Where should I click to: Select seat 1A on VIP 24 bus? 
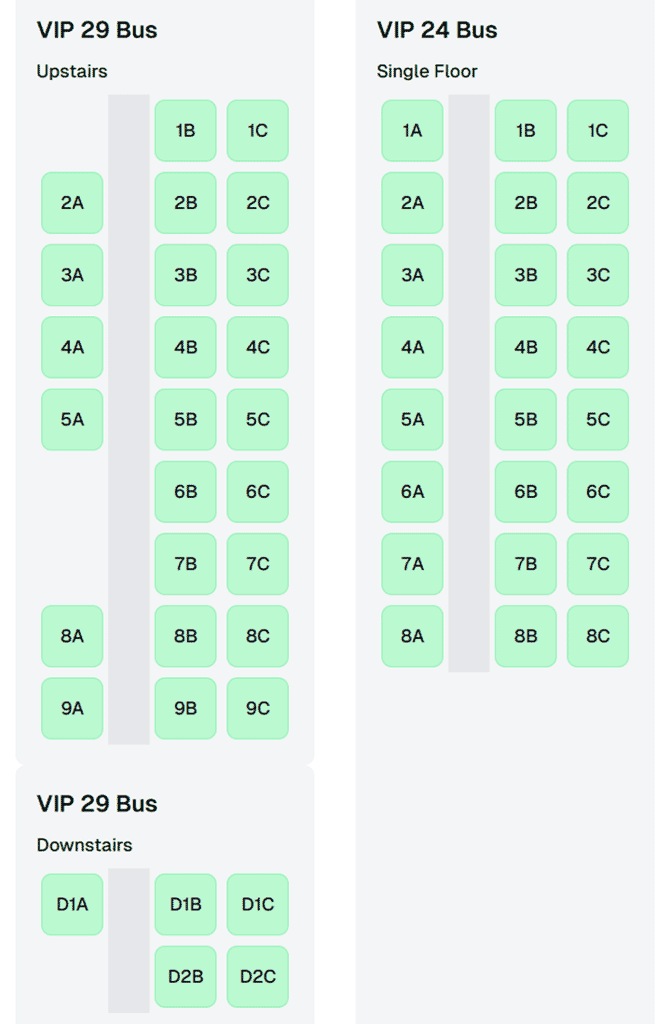tap(412, 130)
